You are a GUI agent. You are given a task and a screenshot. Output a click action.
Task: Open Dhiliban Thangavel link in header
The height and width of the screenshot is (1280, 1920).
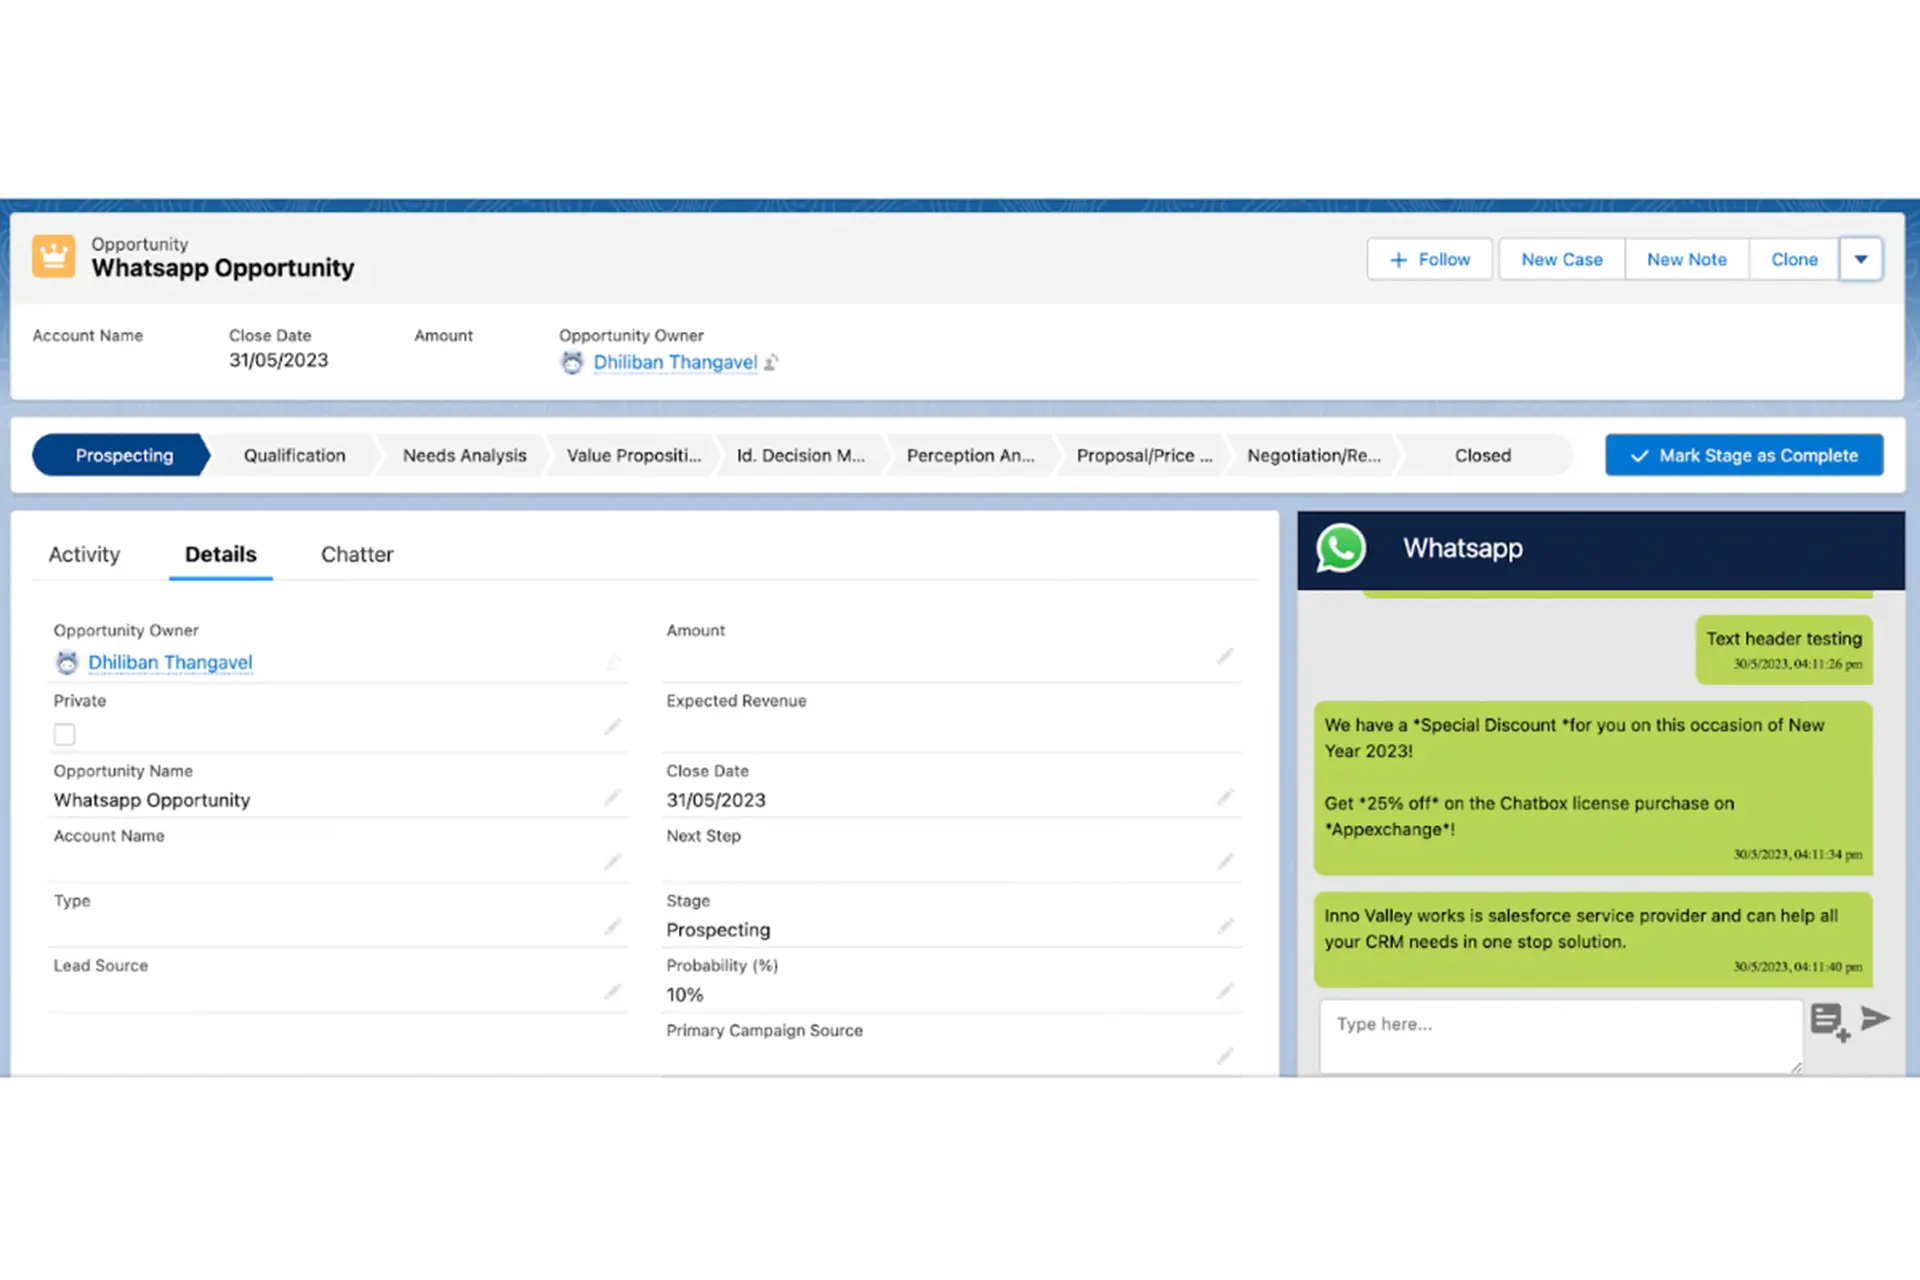click(x=675, y=363)
